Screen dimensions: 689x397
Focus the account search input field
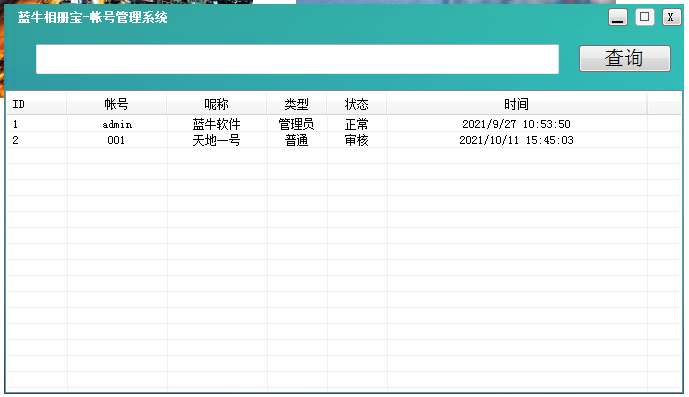coord(297,59)
